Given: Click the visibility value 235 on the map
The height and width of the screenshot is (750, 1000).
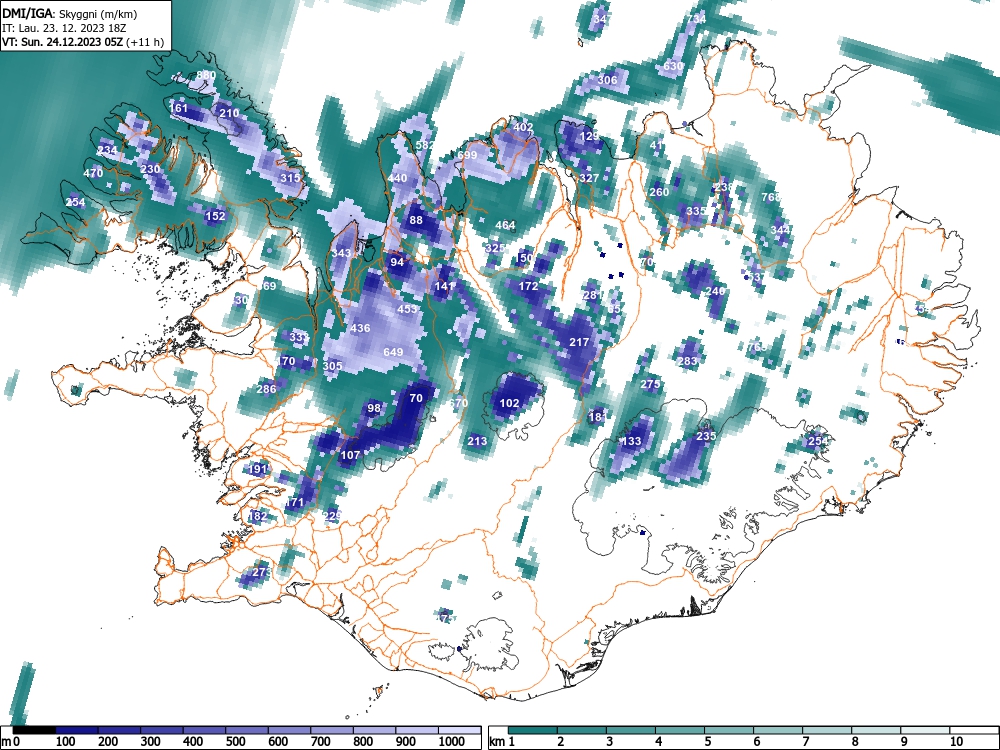Looking at the screenshot, I should (706, 436).
